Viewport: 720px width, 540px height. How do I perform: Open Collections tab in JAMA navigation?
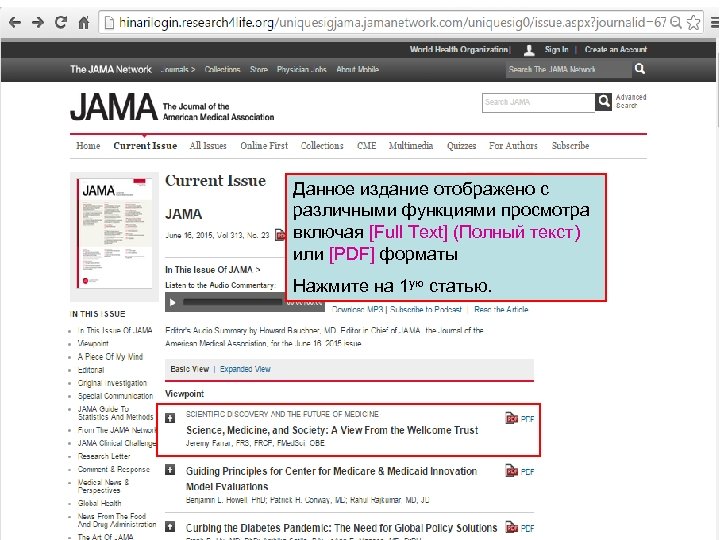pos(322,146)
